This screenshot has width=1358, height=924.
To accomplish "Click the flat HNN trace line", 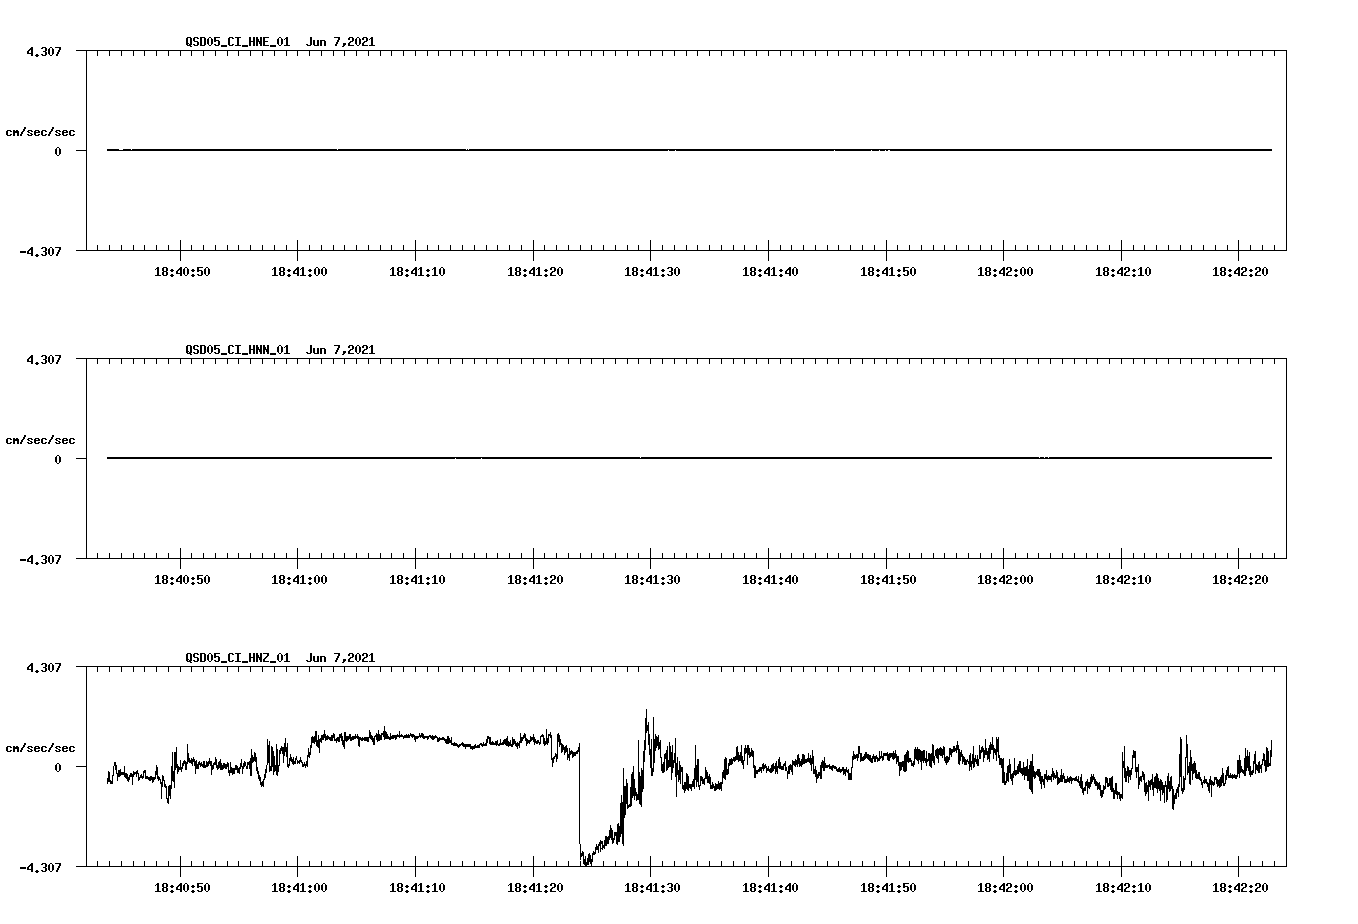I will click(x=690, y=458).
